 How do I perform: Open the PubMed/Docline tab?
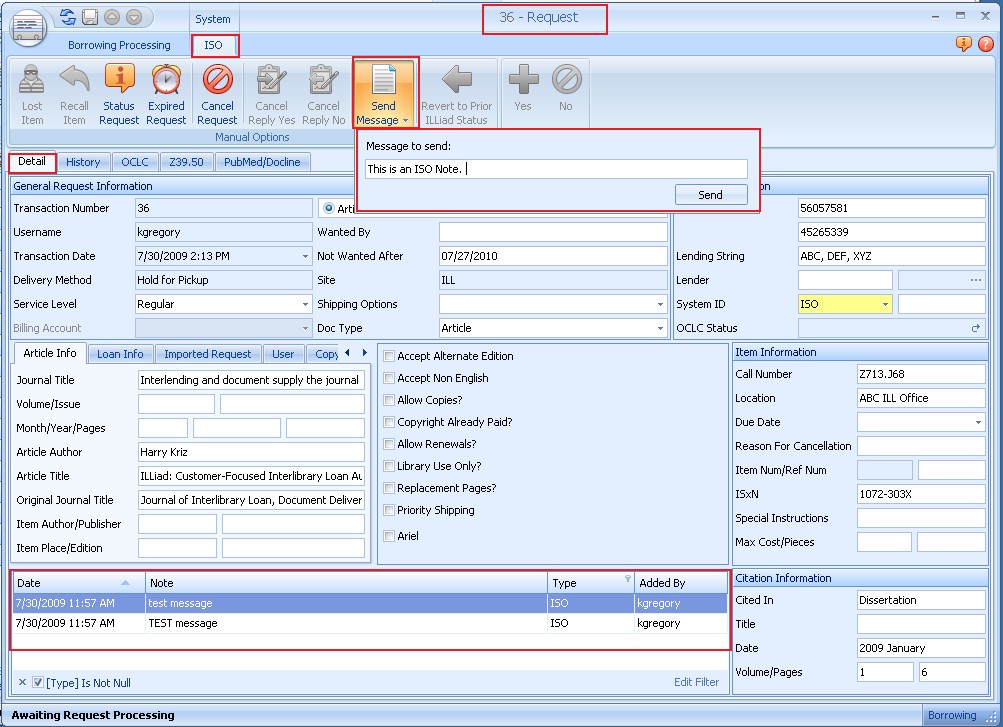(x=262, y=162)
